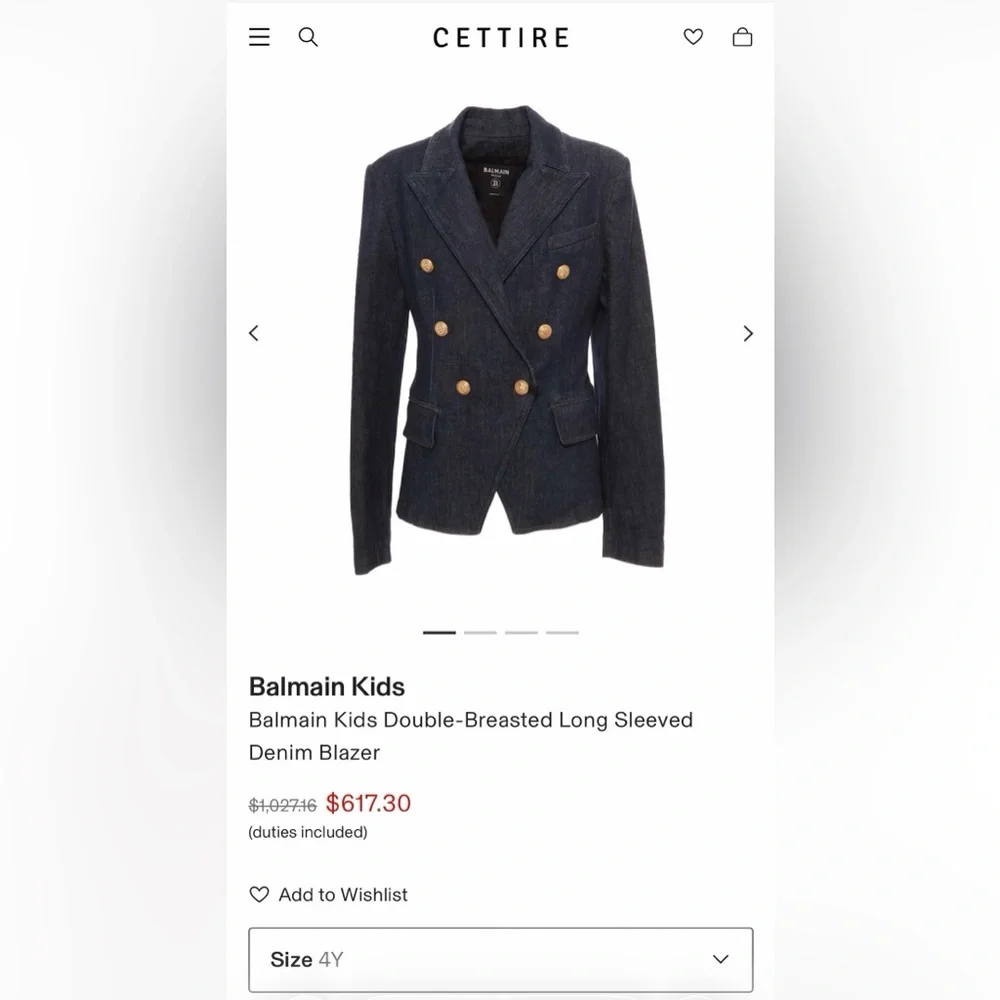This screenshot has height=1000, width=1000.
Task: Click the product title Denim Blazer
Action: tap(315, 753)
